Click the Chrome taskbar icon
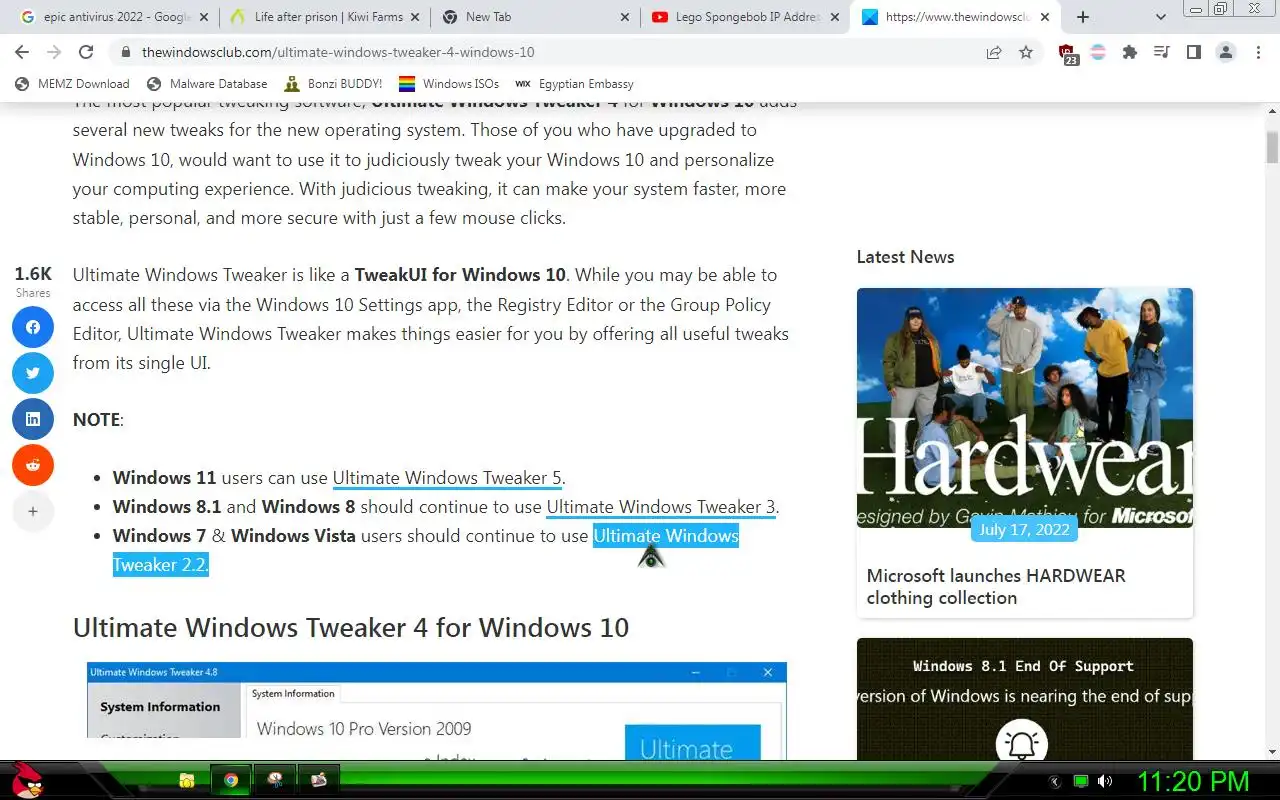Image resolution: width=1280 pixels, height=800 pixels. [231, 780]
